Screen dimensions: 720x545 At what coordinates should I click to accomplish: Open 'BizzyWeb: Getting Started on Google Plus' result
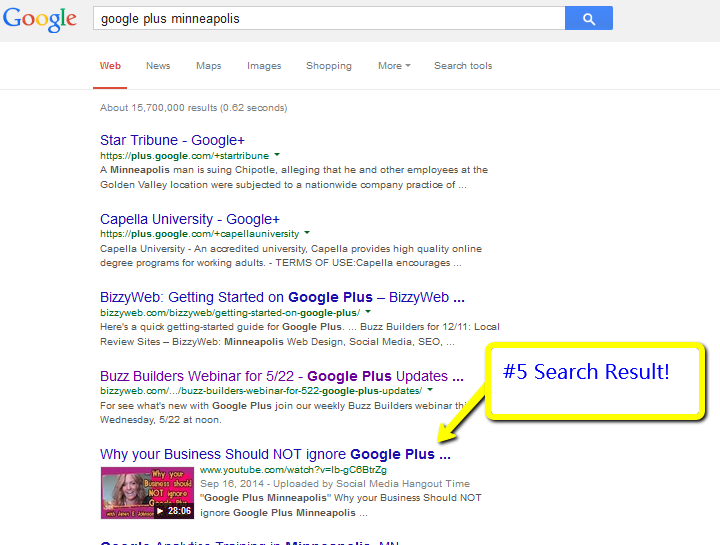point(282,298)
